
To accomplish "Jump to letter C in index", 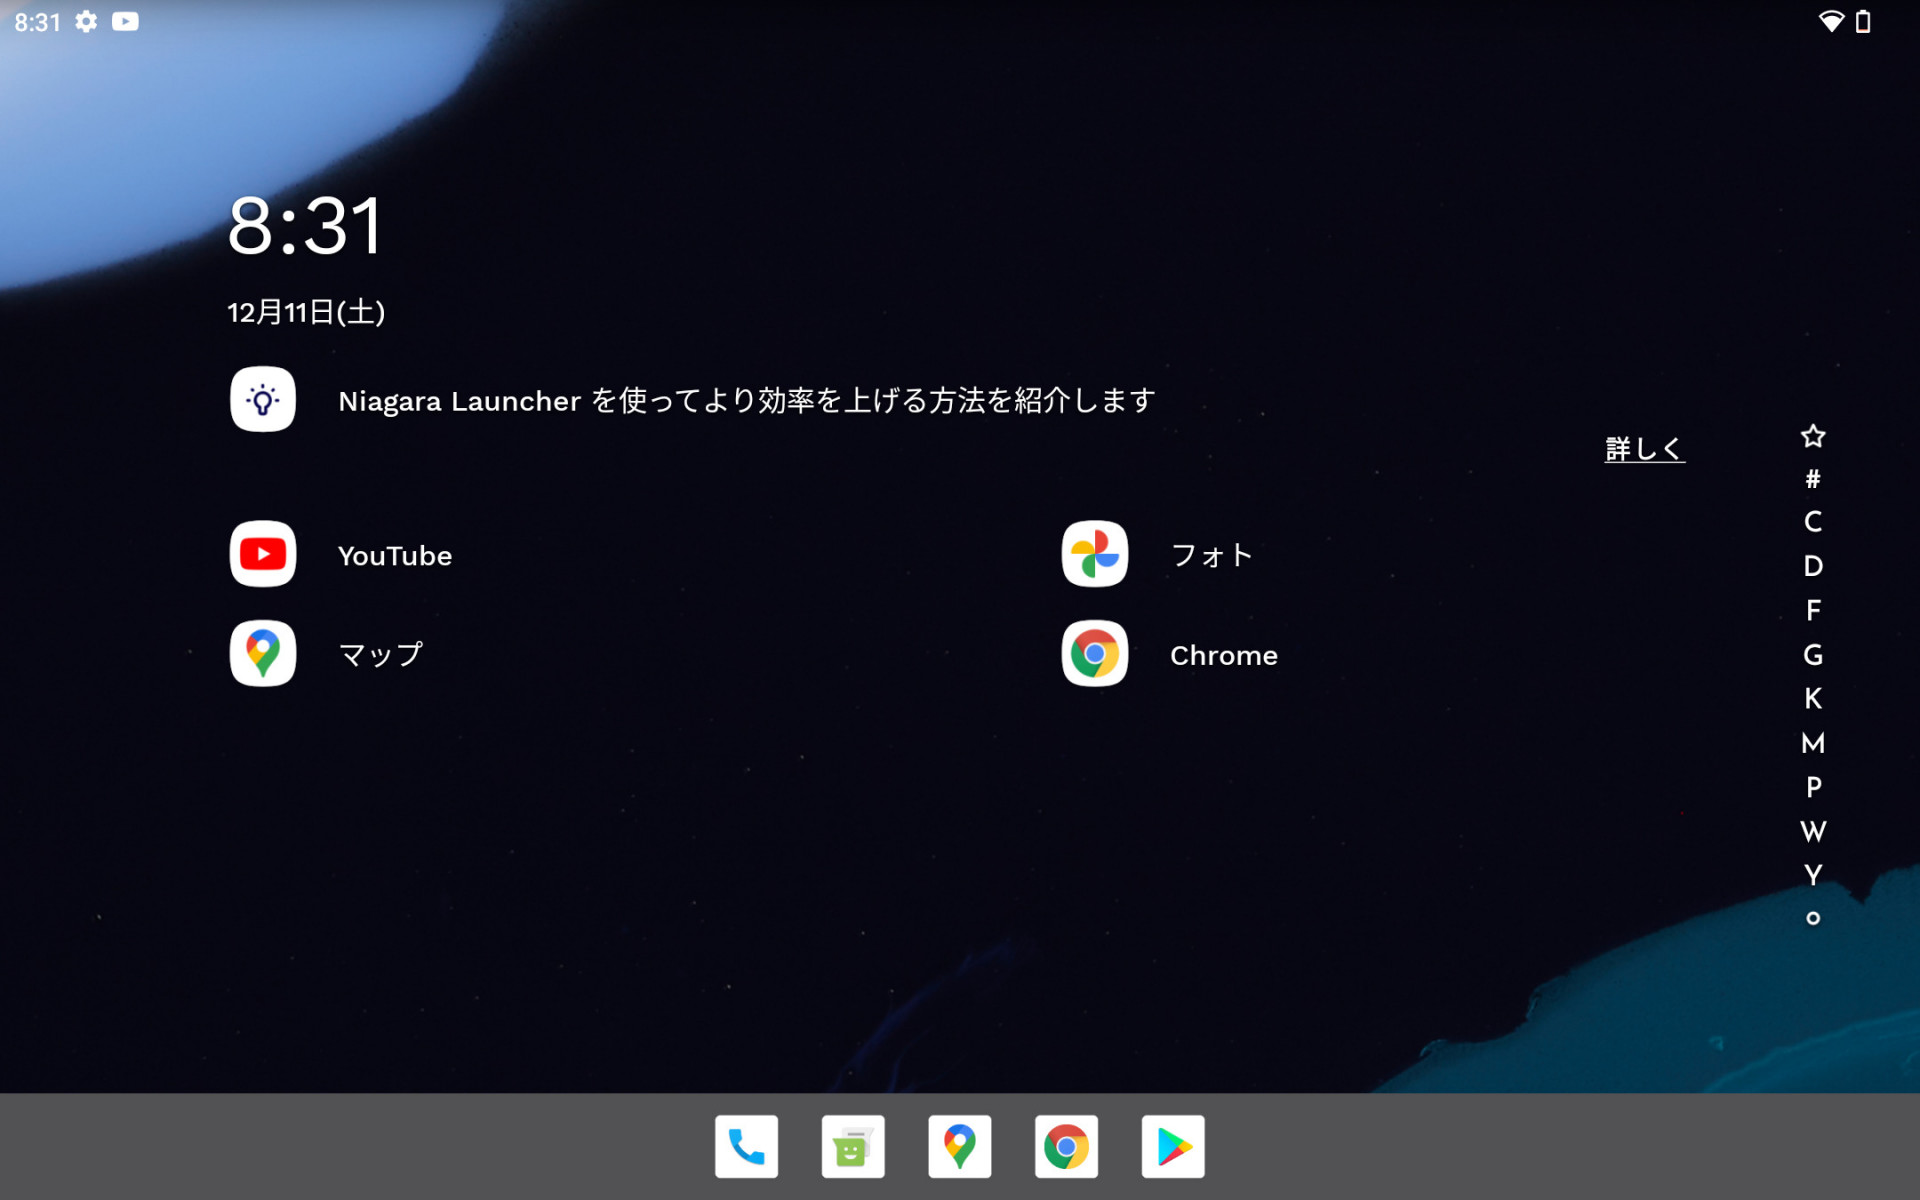I will click(1813, 522).
